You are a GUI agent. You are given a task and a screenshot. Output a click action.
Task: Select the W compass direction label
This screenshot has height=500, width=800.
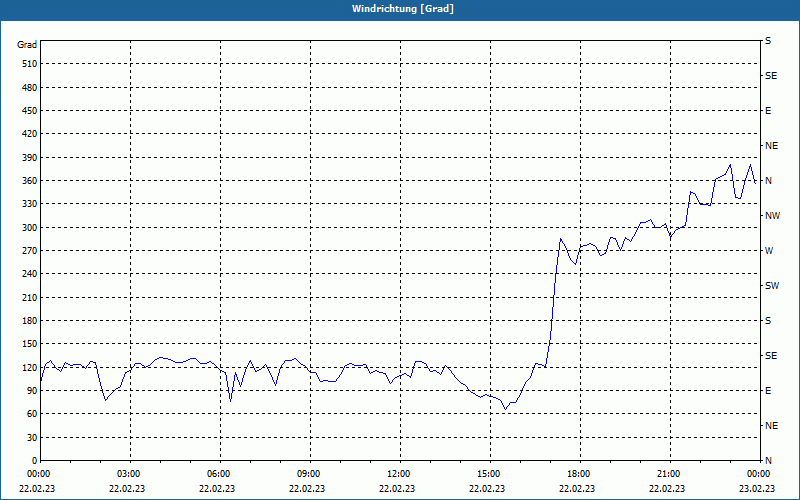point(769,251)
